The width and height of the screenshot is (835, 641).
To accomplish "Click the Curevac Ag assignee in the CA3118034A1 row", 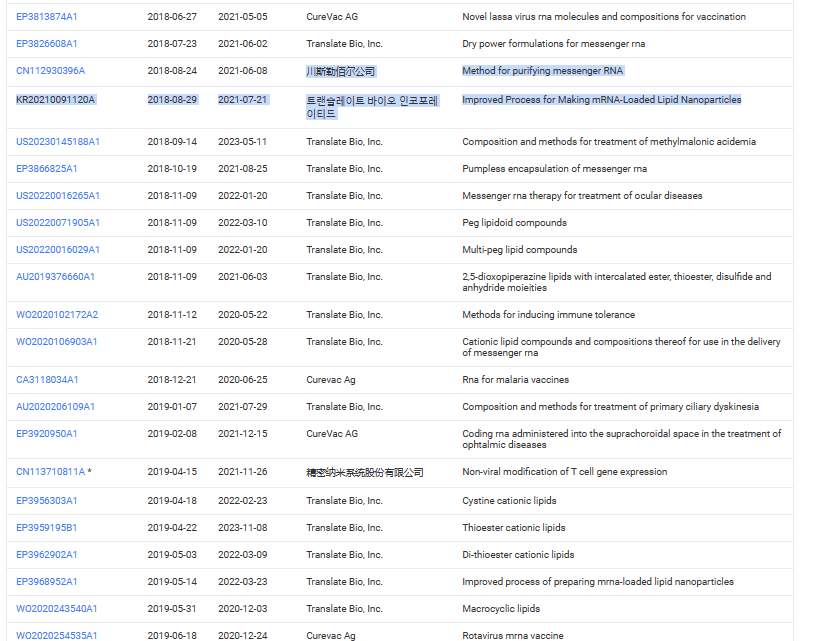I will coord(331,380).
